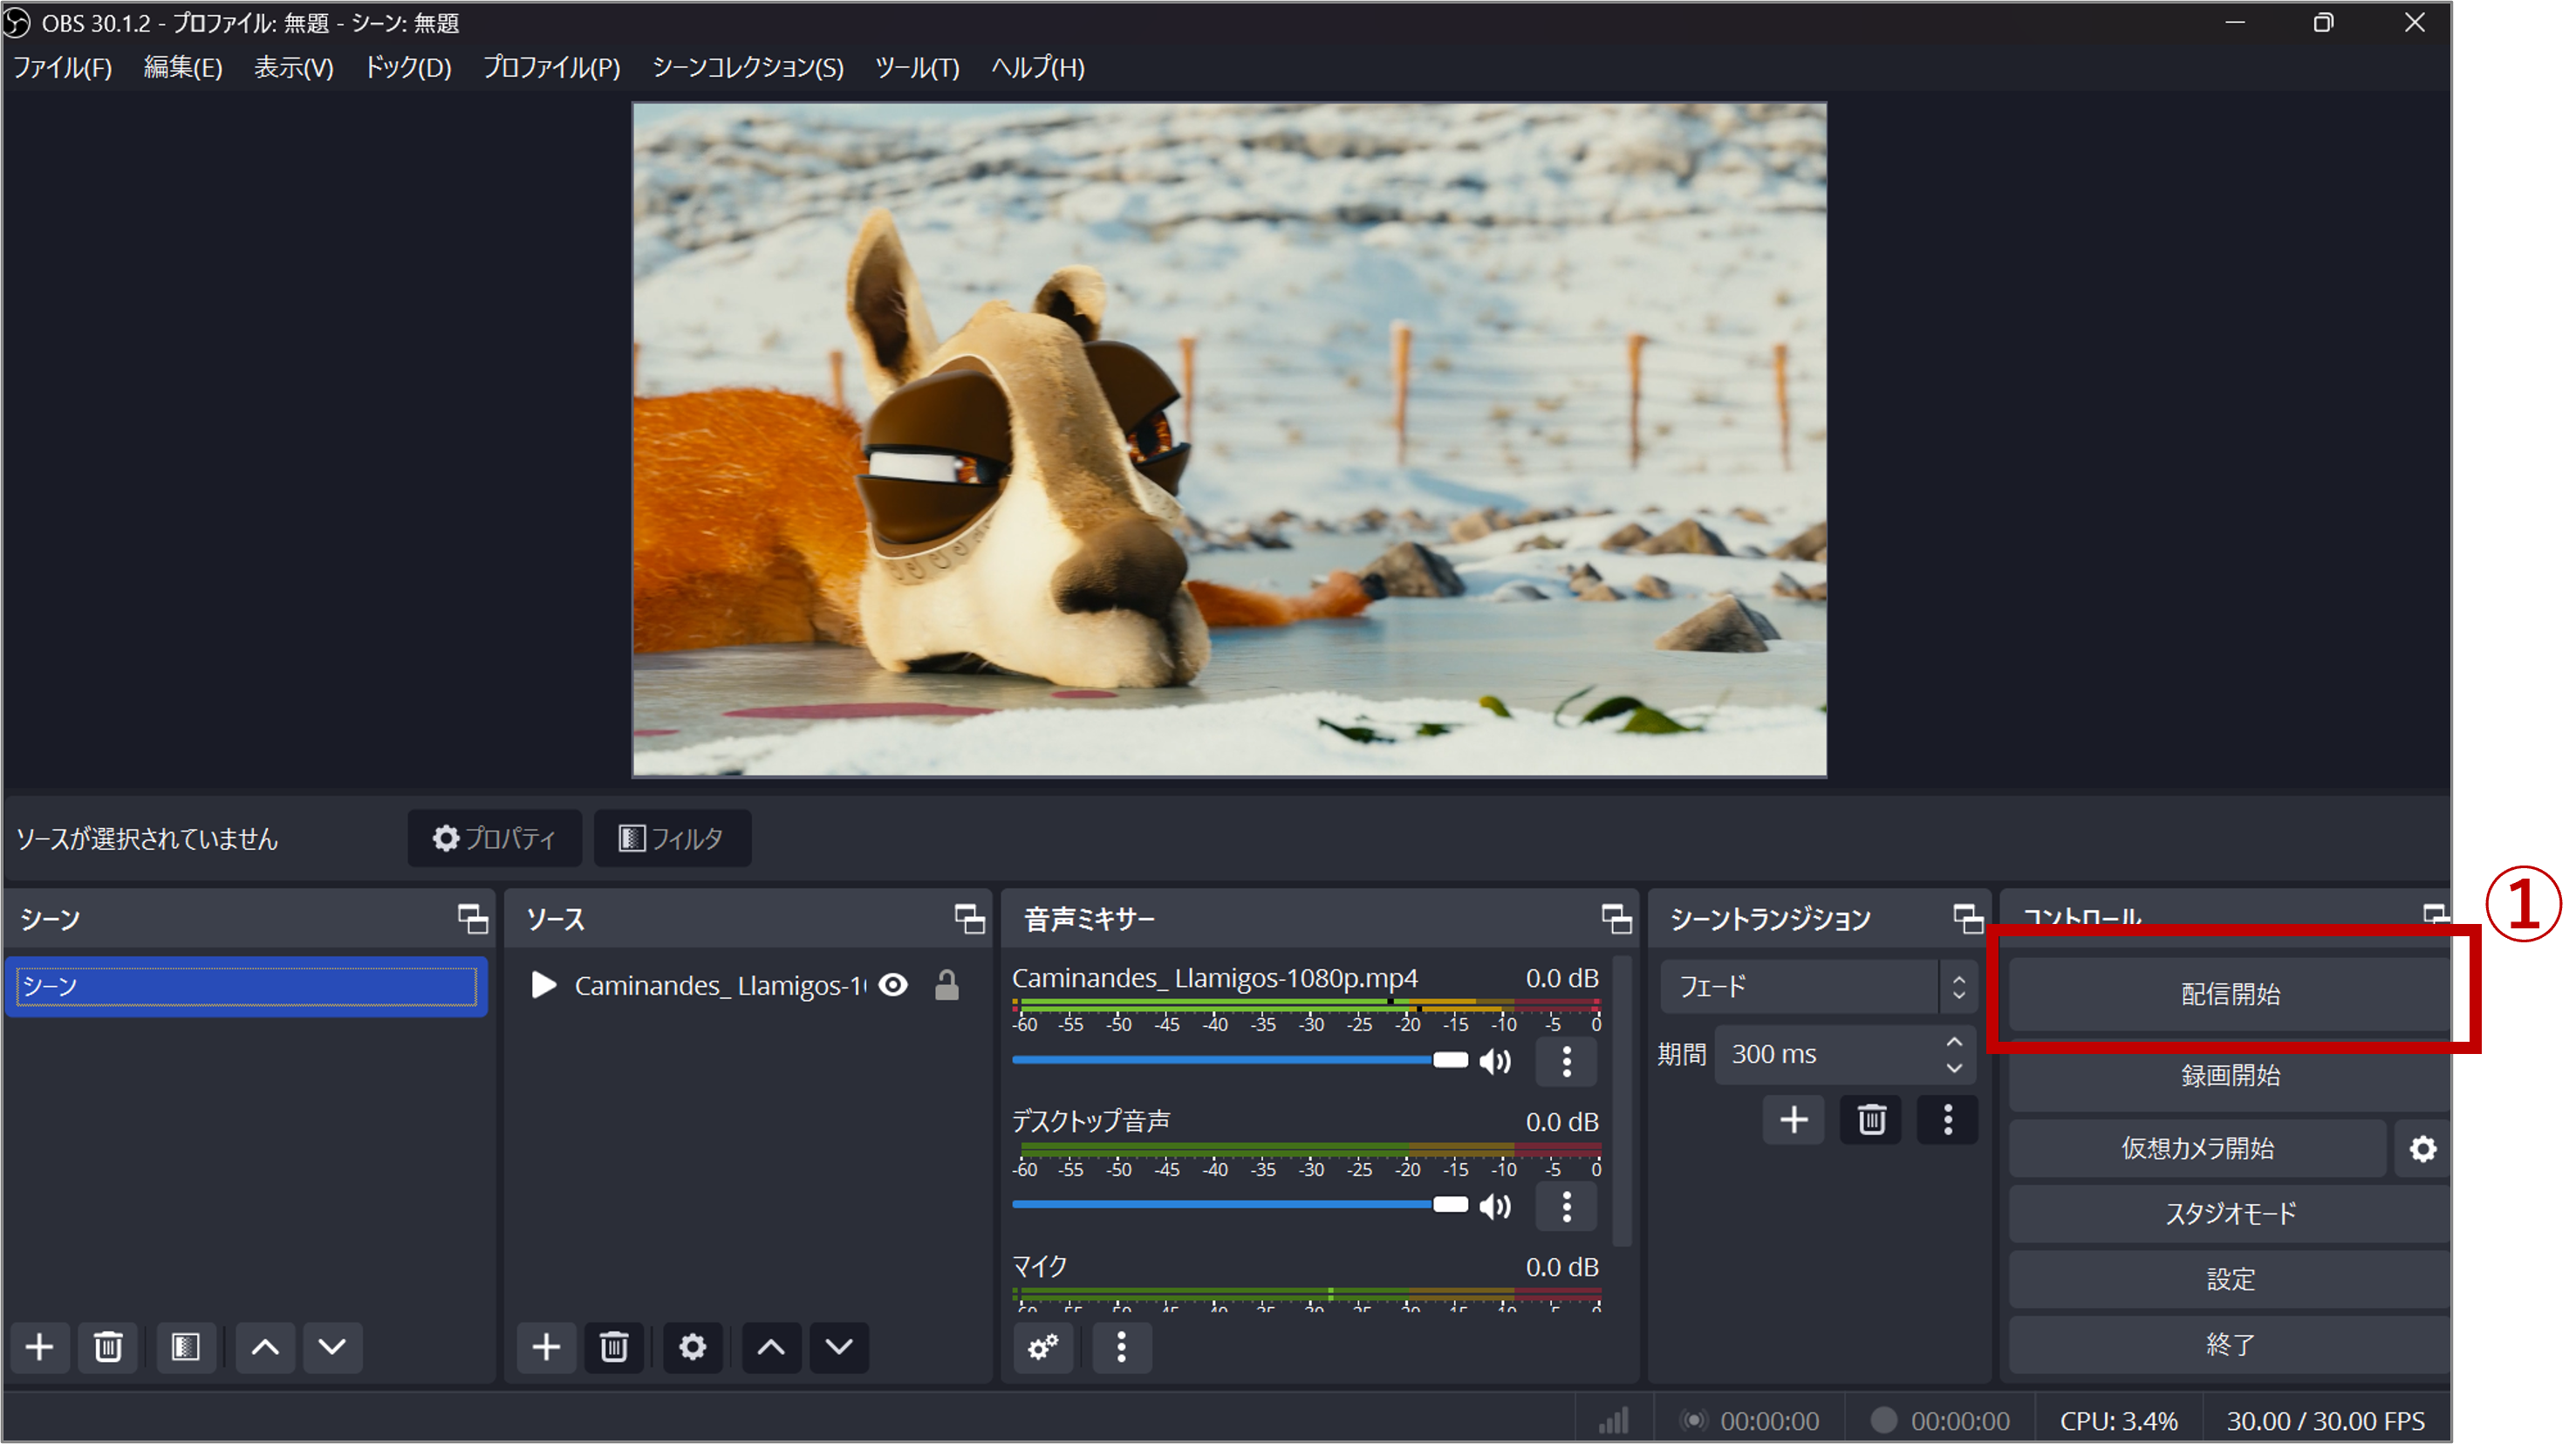
Task: Open advanced audio properties gears icon
Action: (x=1043, y=1347)
